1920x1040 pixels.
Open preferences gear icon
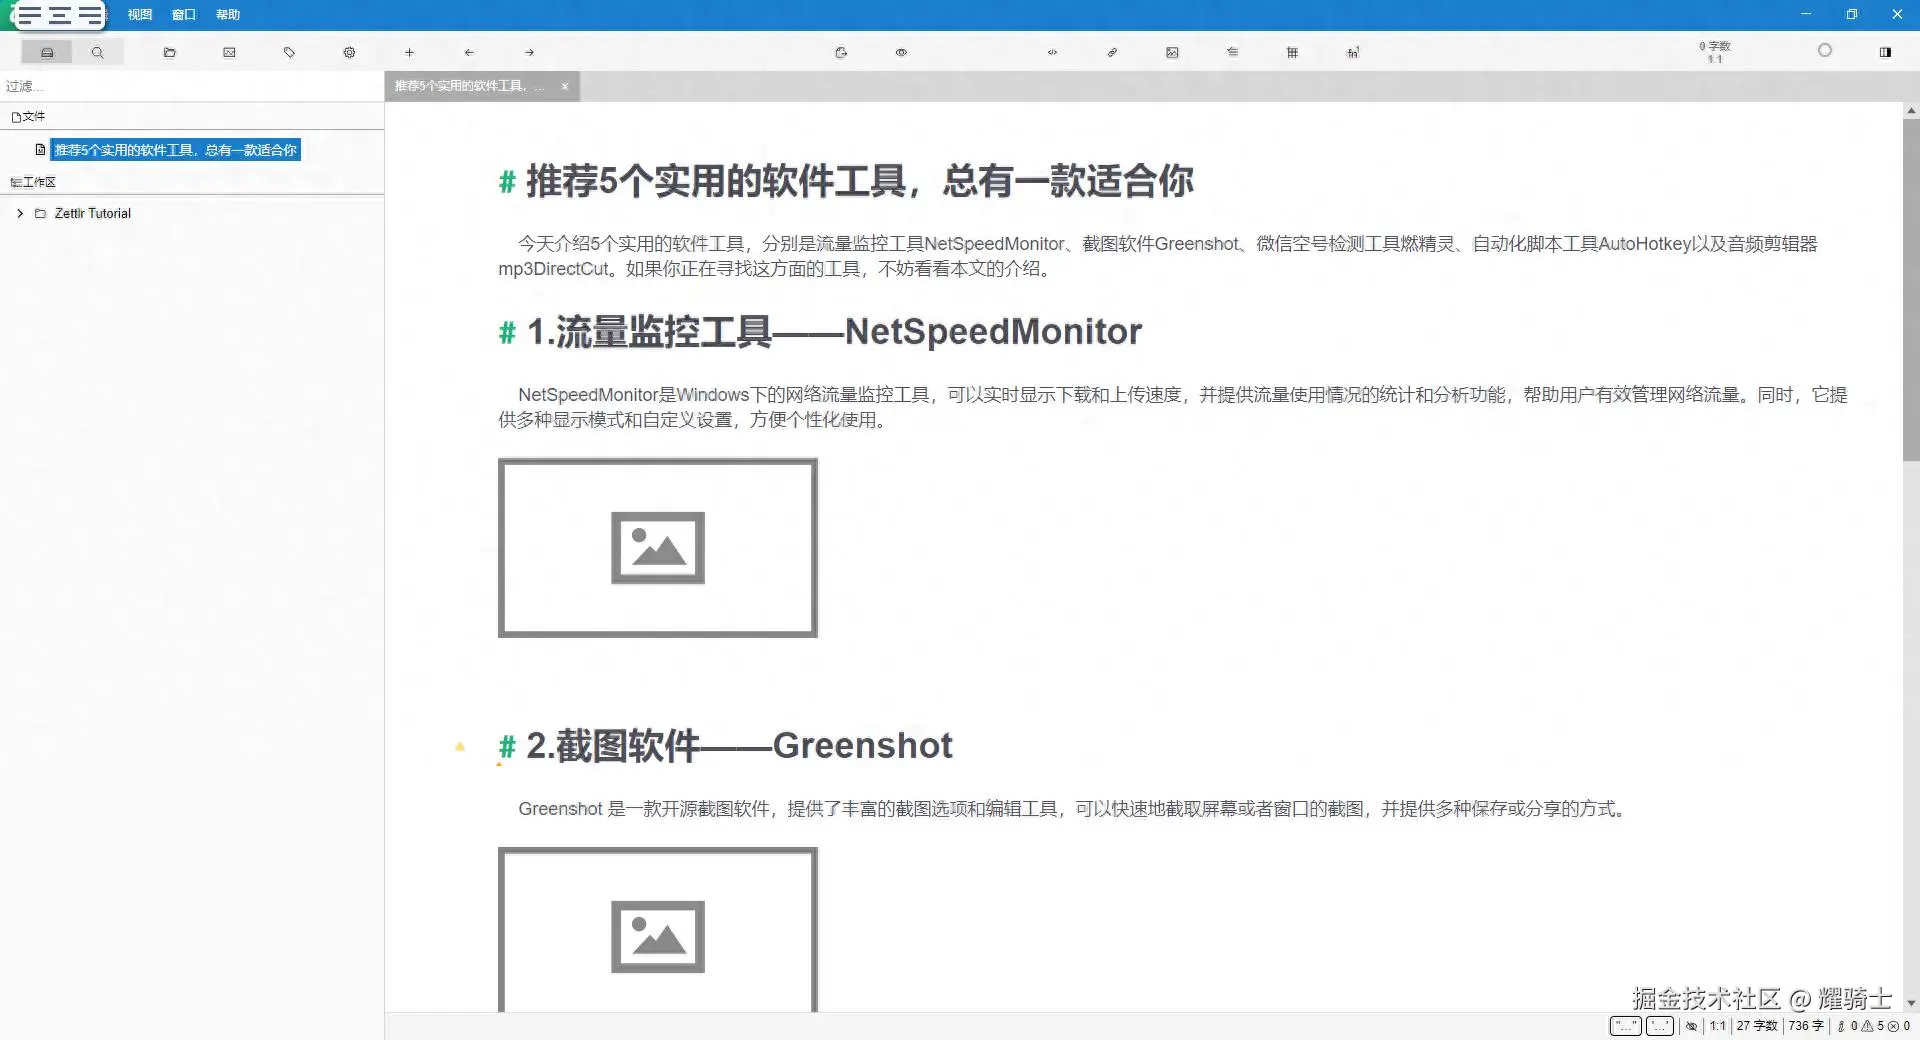pyautogui.click(x=349, y=52)
